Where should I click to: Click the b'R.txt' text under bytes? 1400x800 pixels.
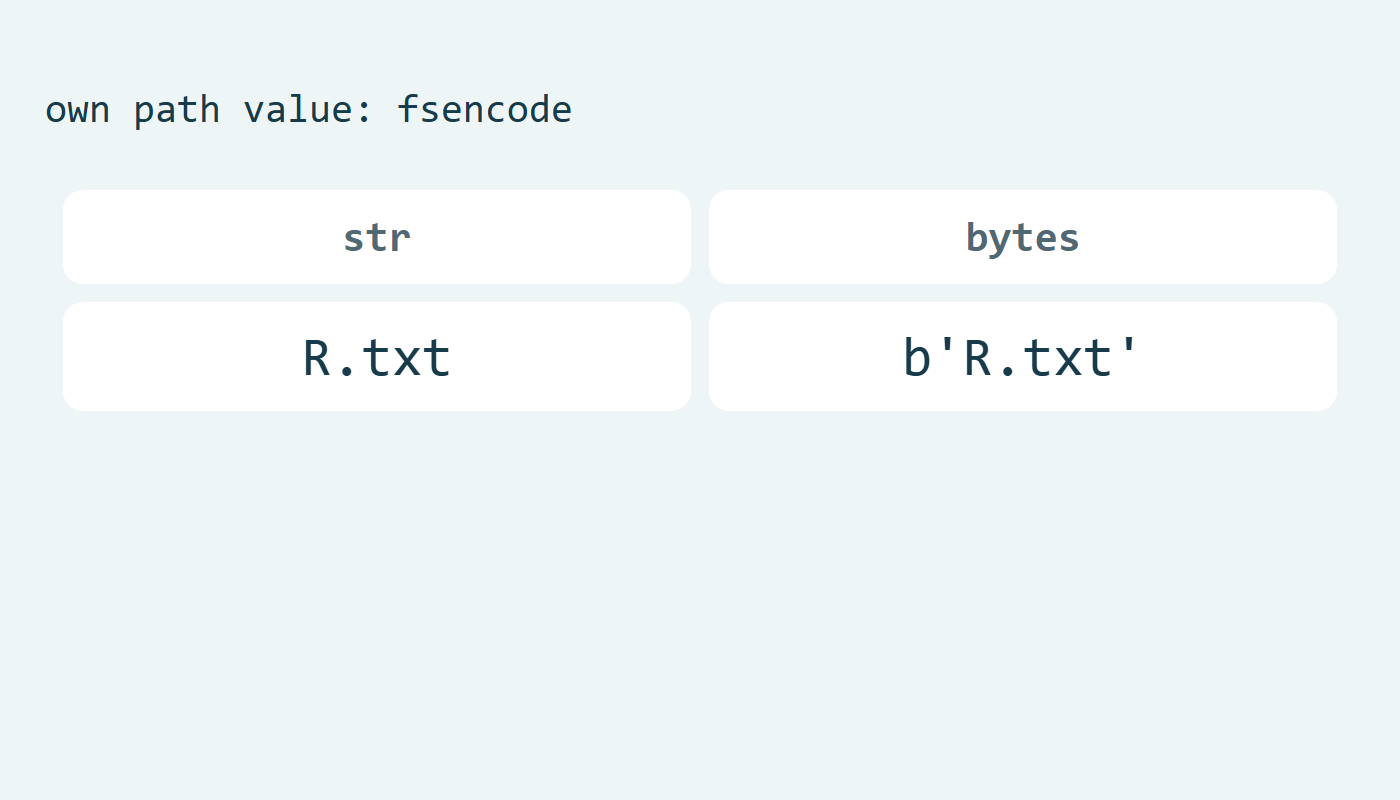click(x=1022, y=357)
